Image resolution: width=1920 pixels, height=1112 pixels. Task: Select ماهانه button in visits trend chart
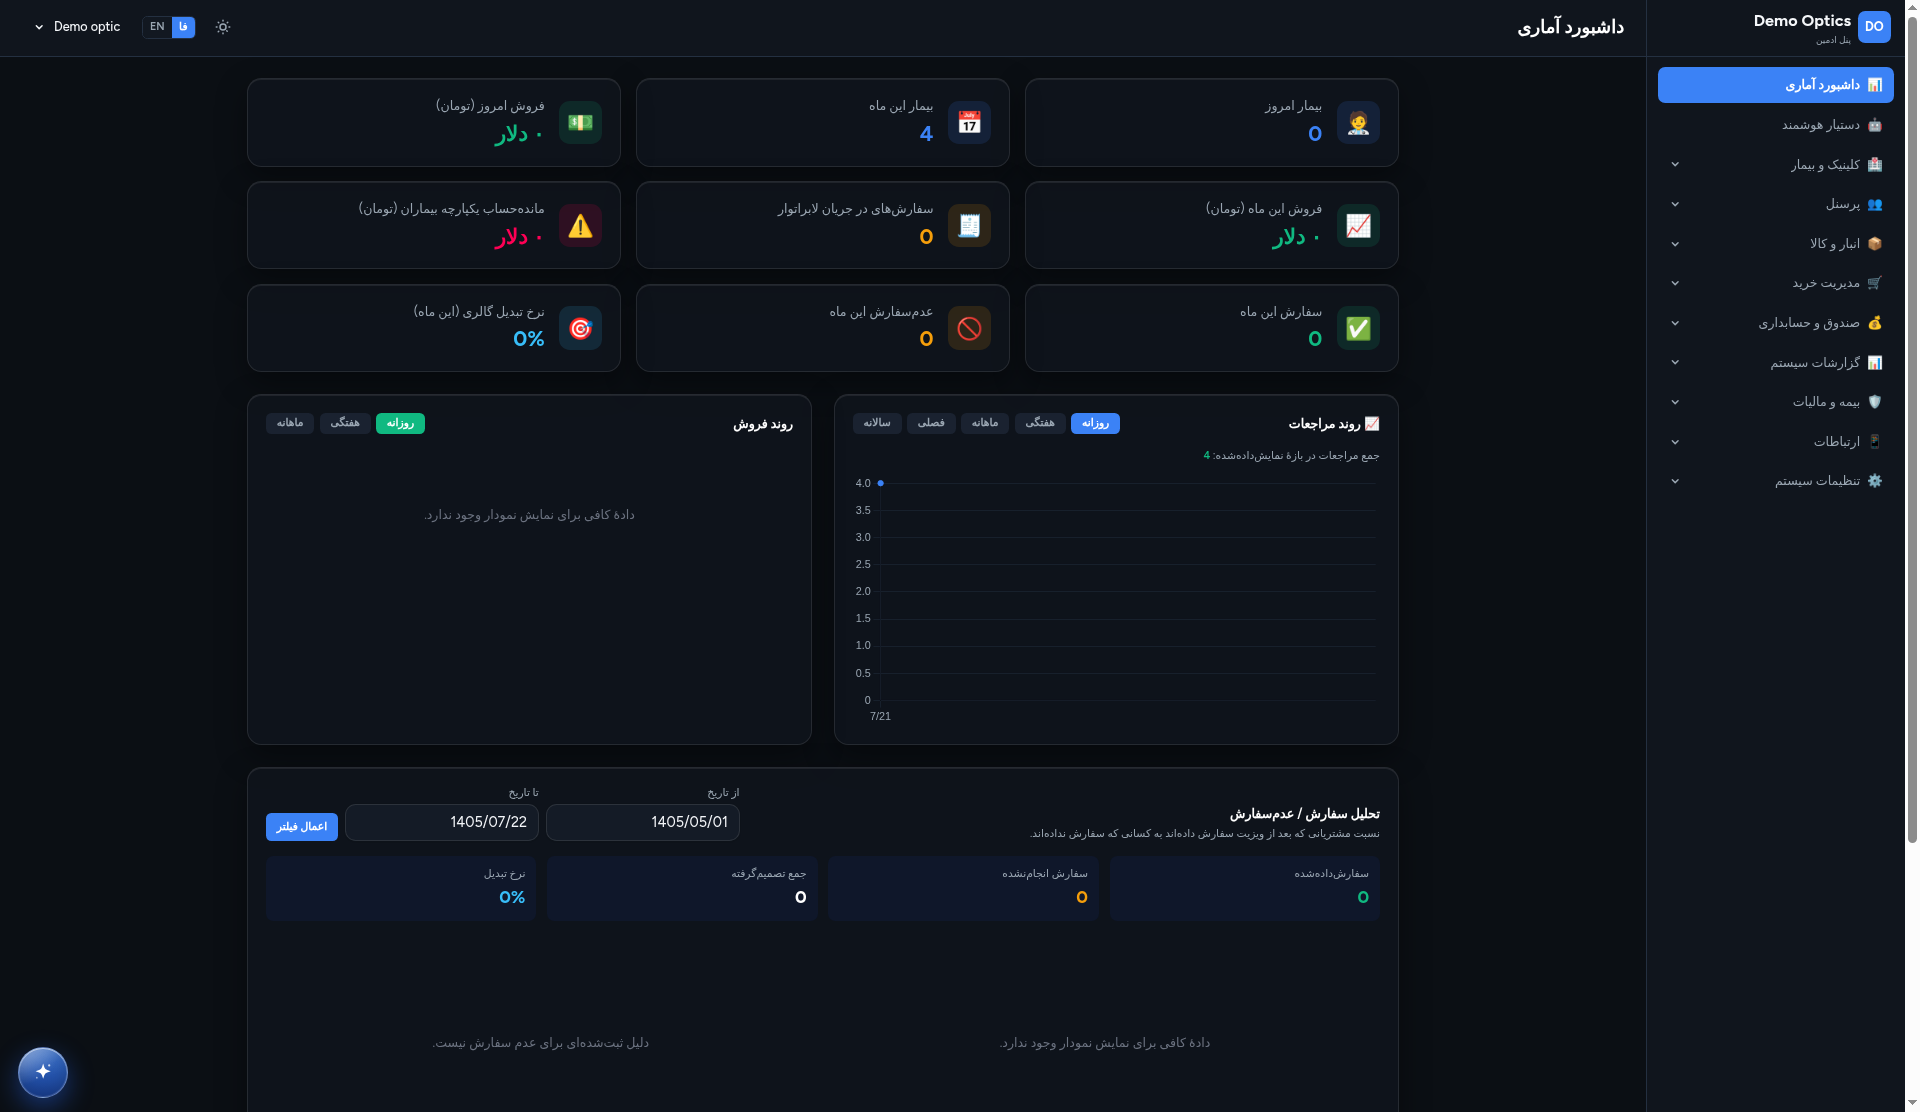click(x=985, y=423)
